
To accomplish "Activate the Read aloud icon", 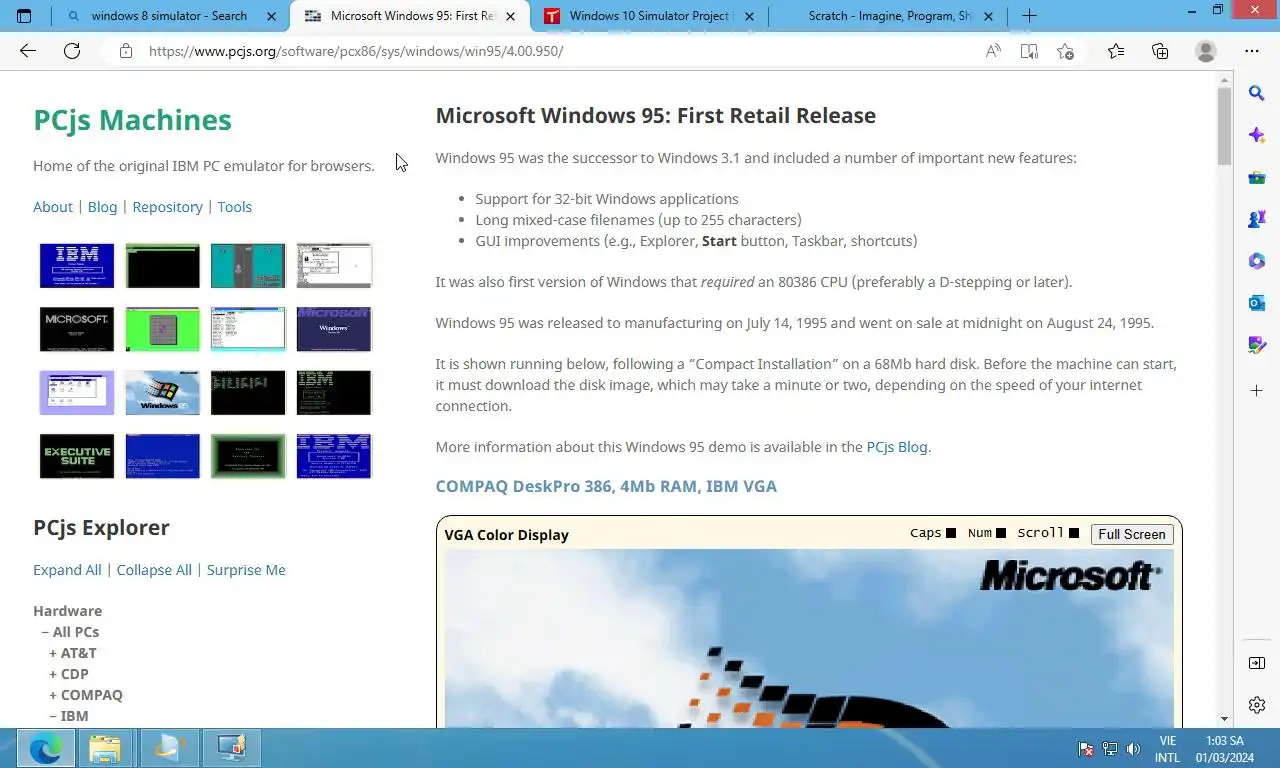I will 993,51.
